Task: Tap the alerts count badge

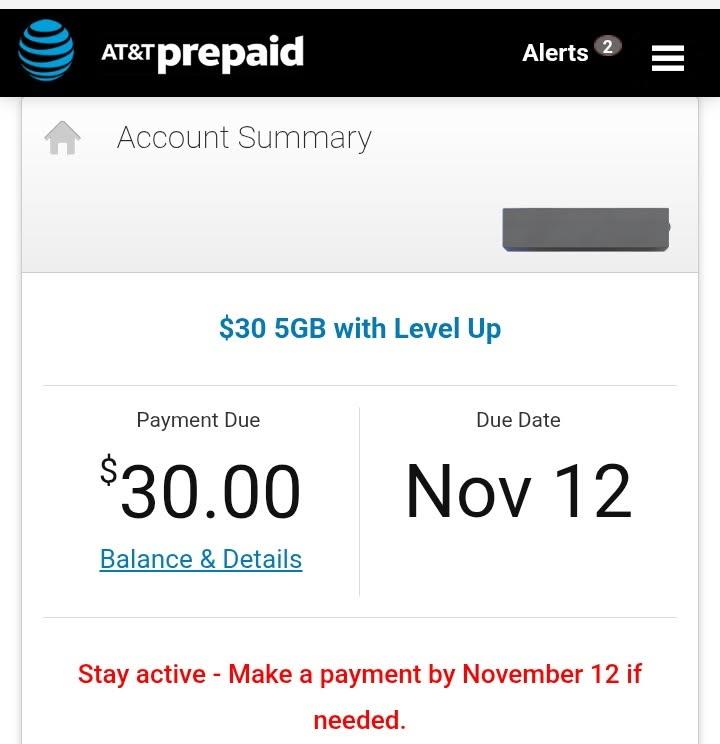Action: click(607, 46)
